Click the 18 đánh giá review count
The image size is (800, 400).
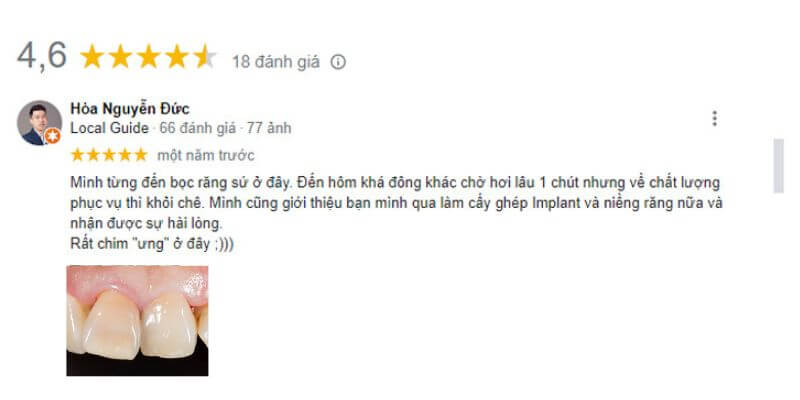[x=276, y=62]
